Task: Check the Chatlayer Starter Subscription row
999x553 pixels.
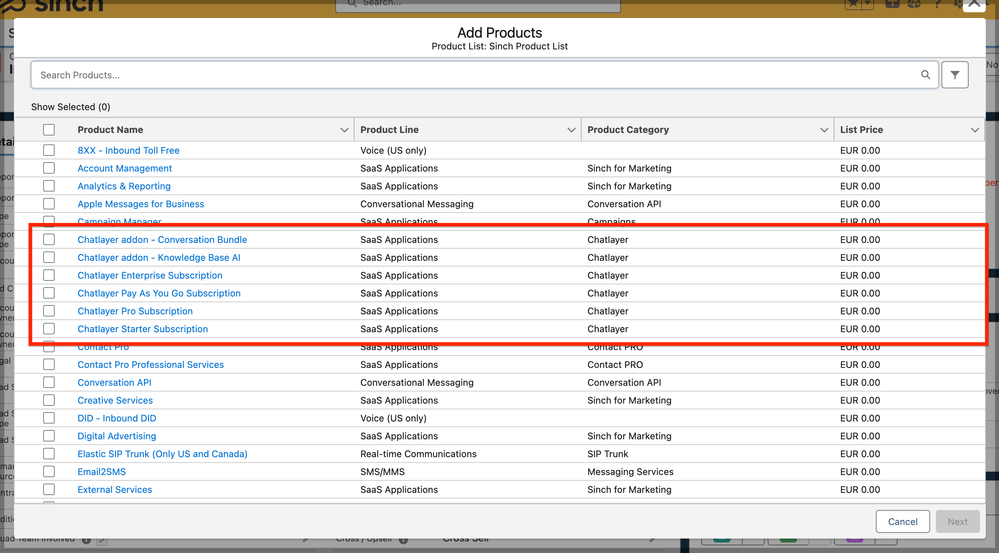Action: (x=49, y=329)
